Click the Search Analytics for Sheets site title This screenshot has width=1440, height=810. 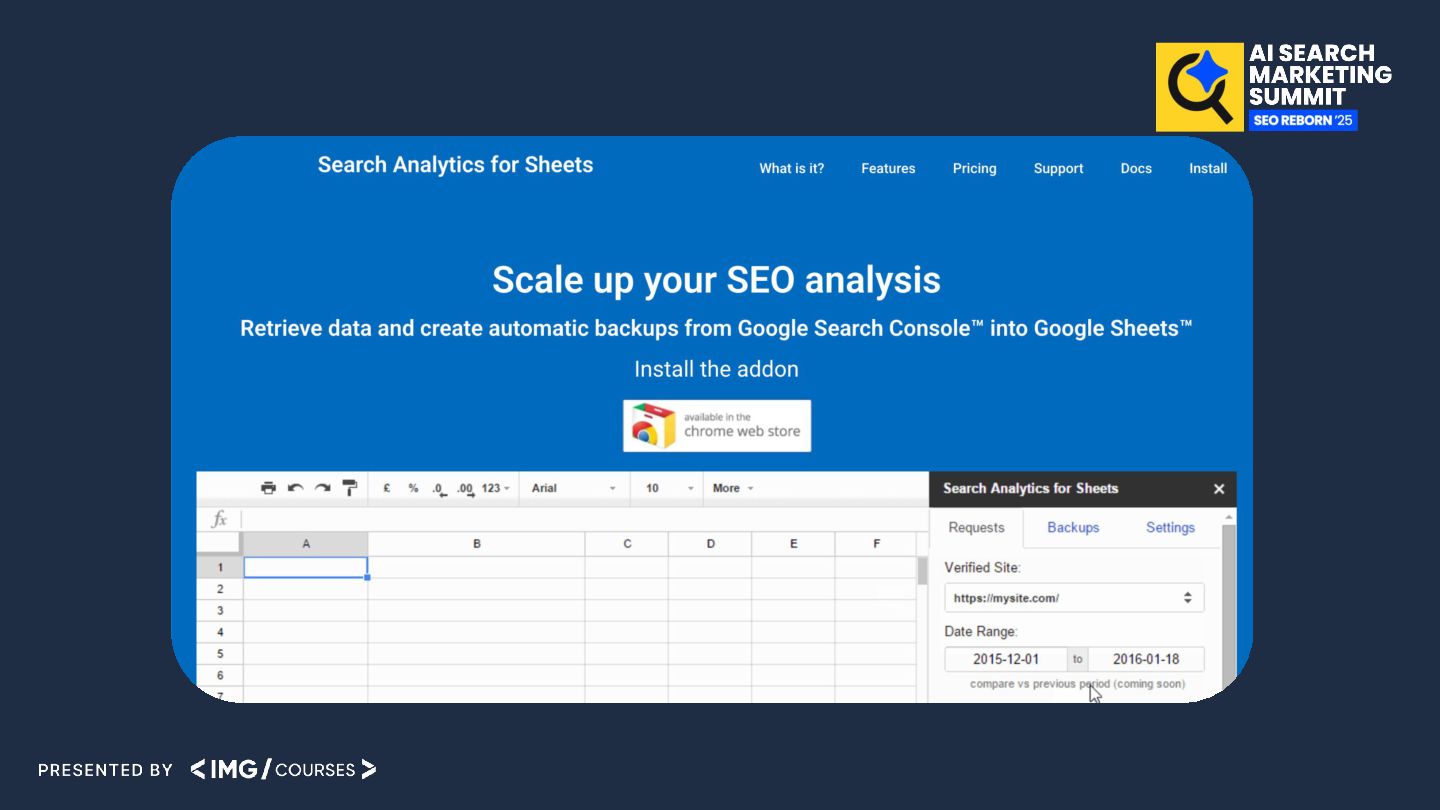point(455,165)
